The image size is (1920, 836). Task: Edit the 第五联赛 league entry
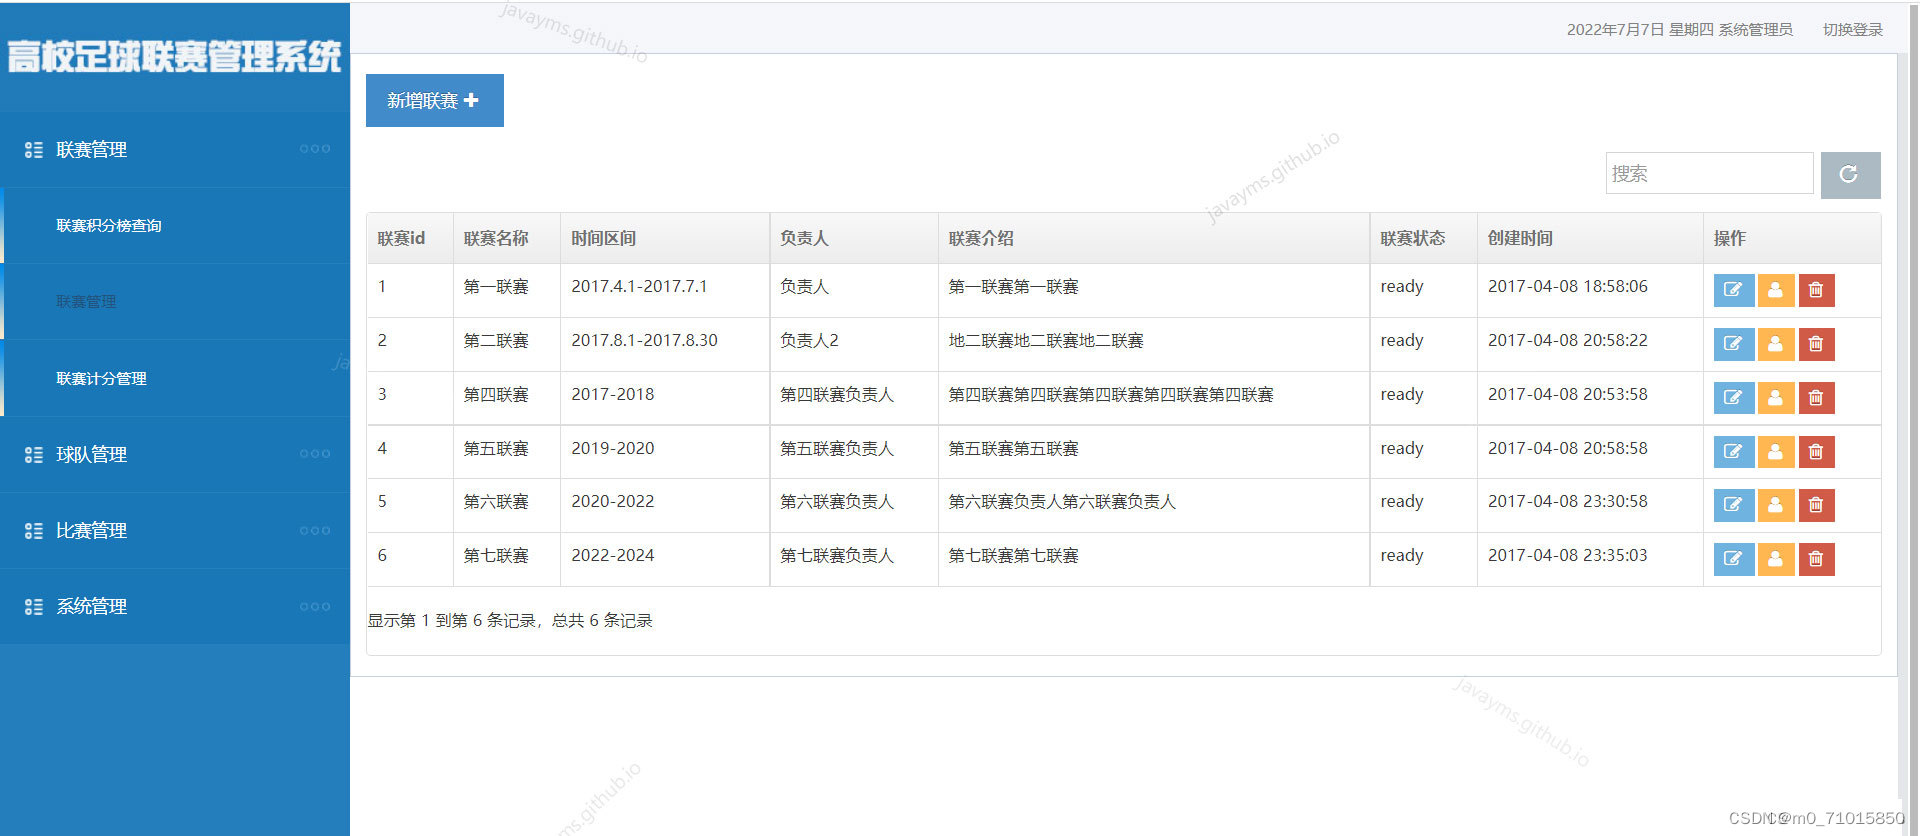click(x=1733, y=452)
